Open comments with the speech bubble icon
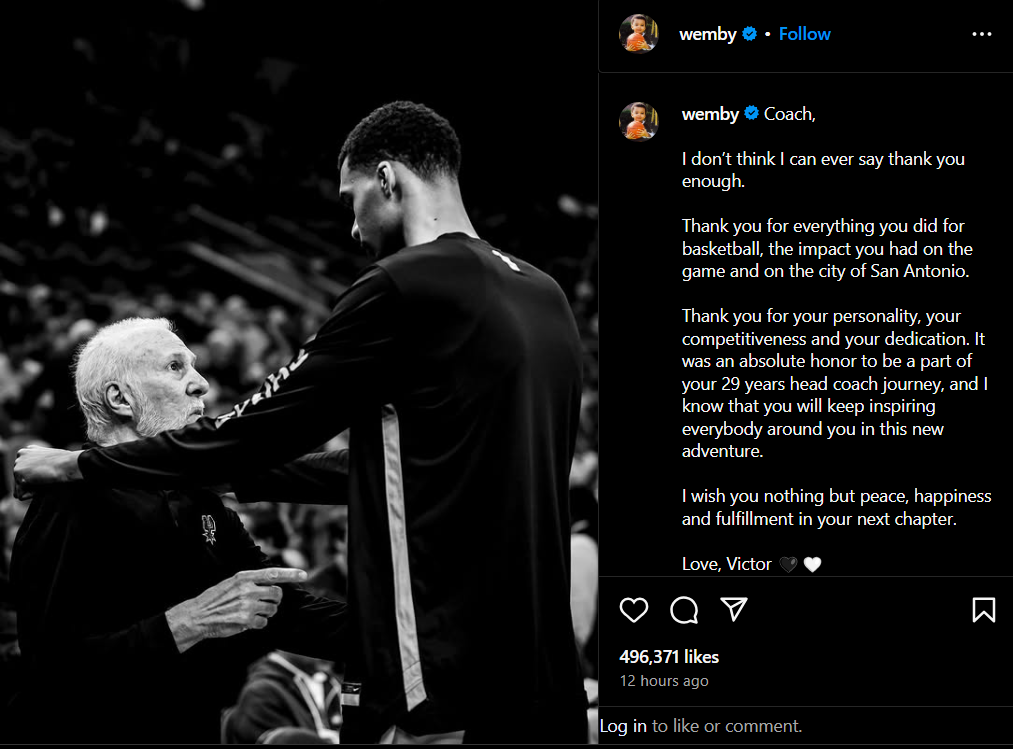 (684, 609)
